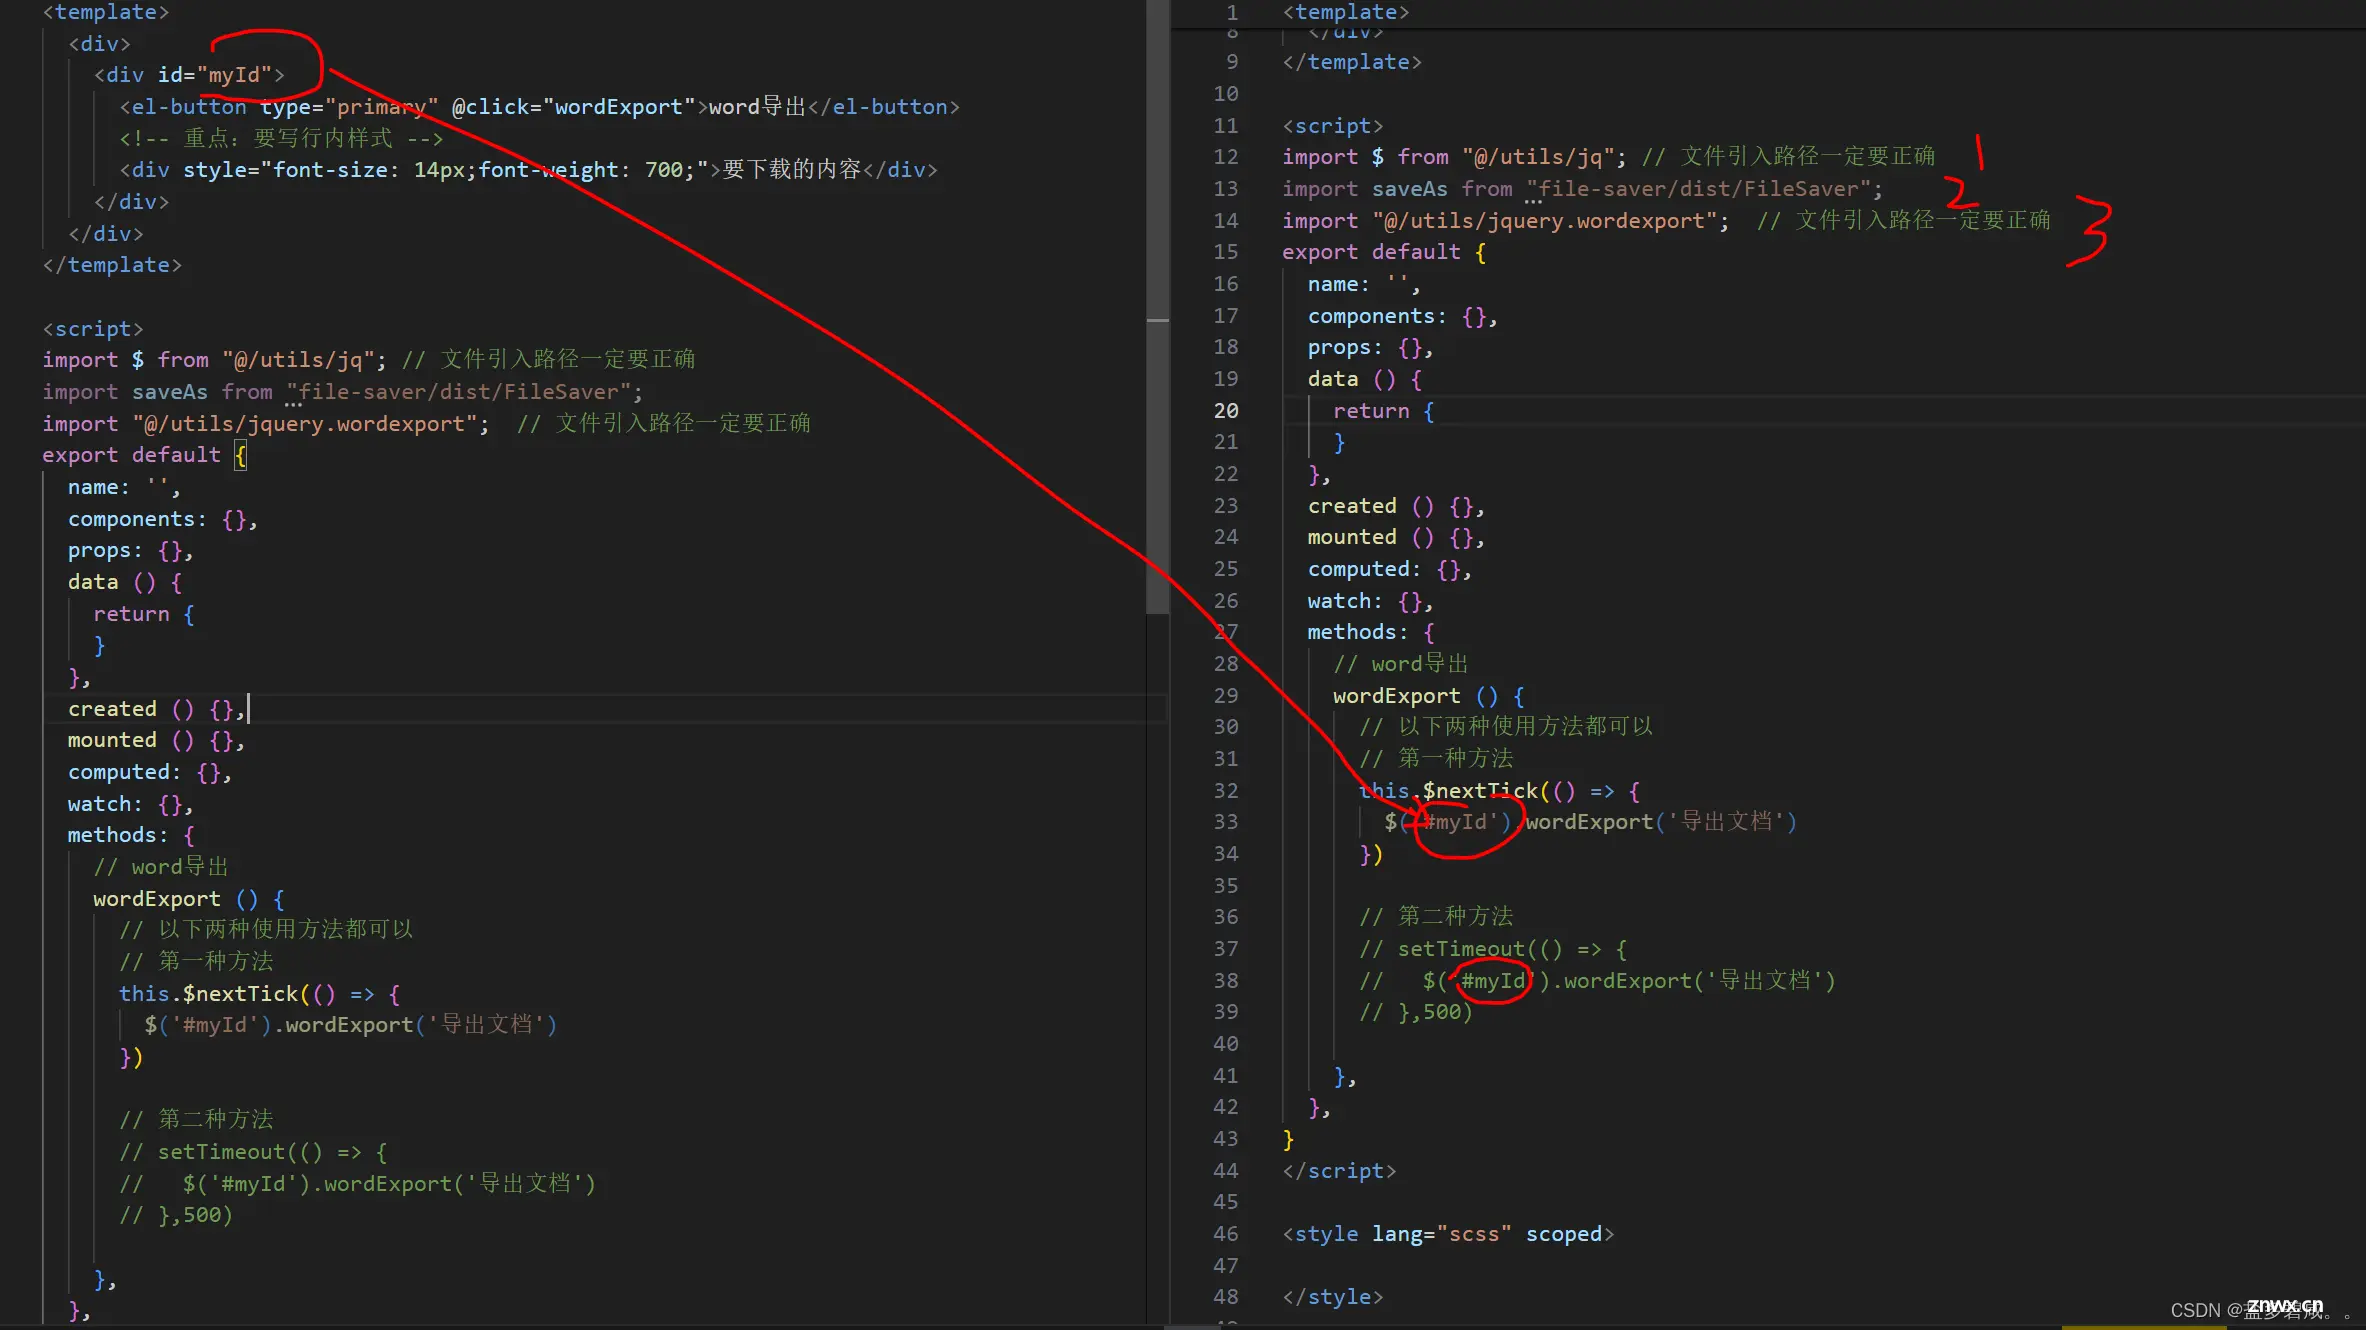This screenshot has width=2366, height=1330.
Task: Click line number 44 in the gutter
Action: [1226, 1171]
